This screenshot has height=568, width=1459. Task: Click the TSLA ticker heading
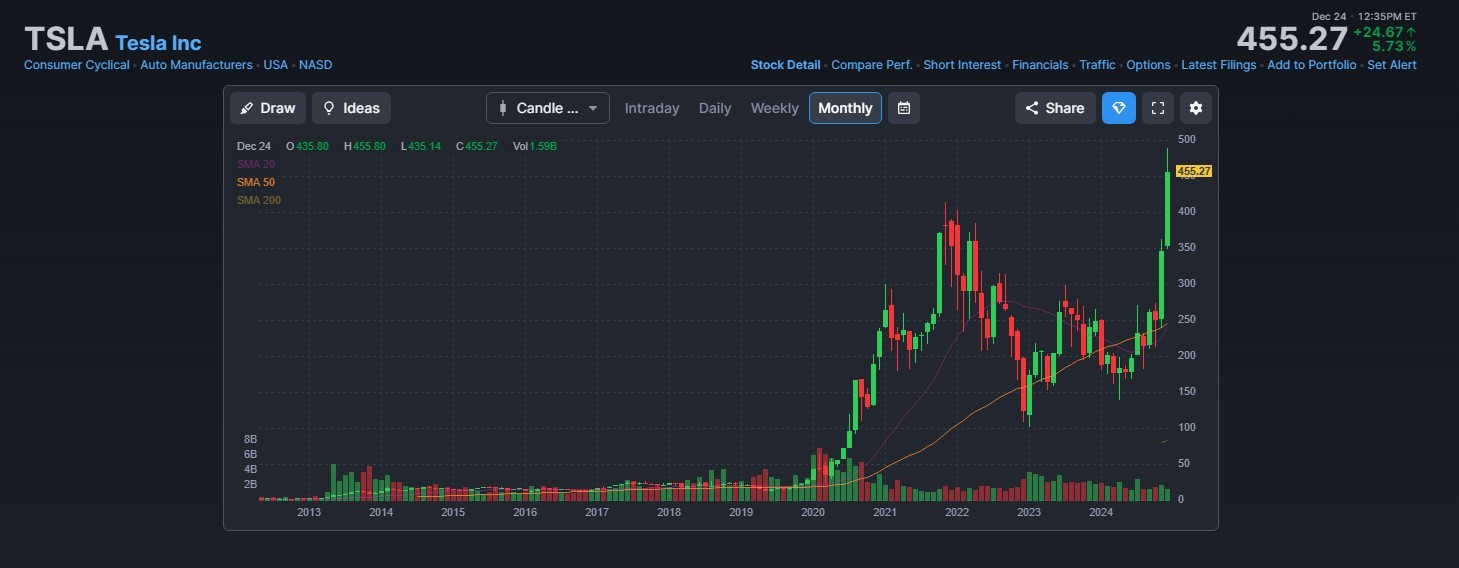coord(66,39)
